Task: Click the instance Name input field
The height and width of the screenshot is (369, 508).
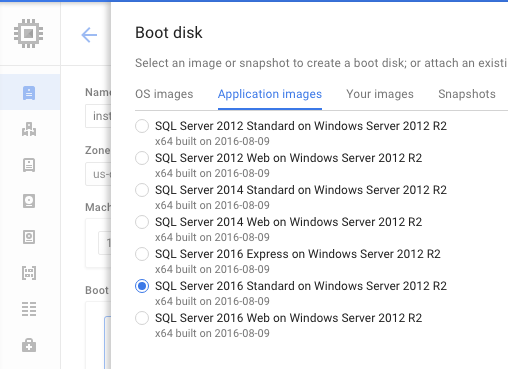Action: coord(98,116)
